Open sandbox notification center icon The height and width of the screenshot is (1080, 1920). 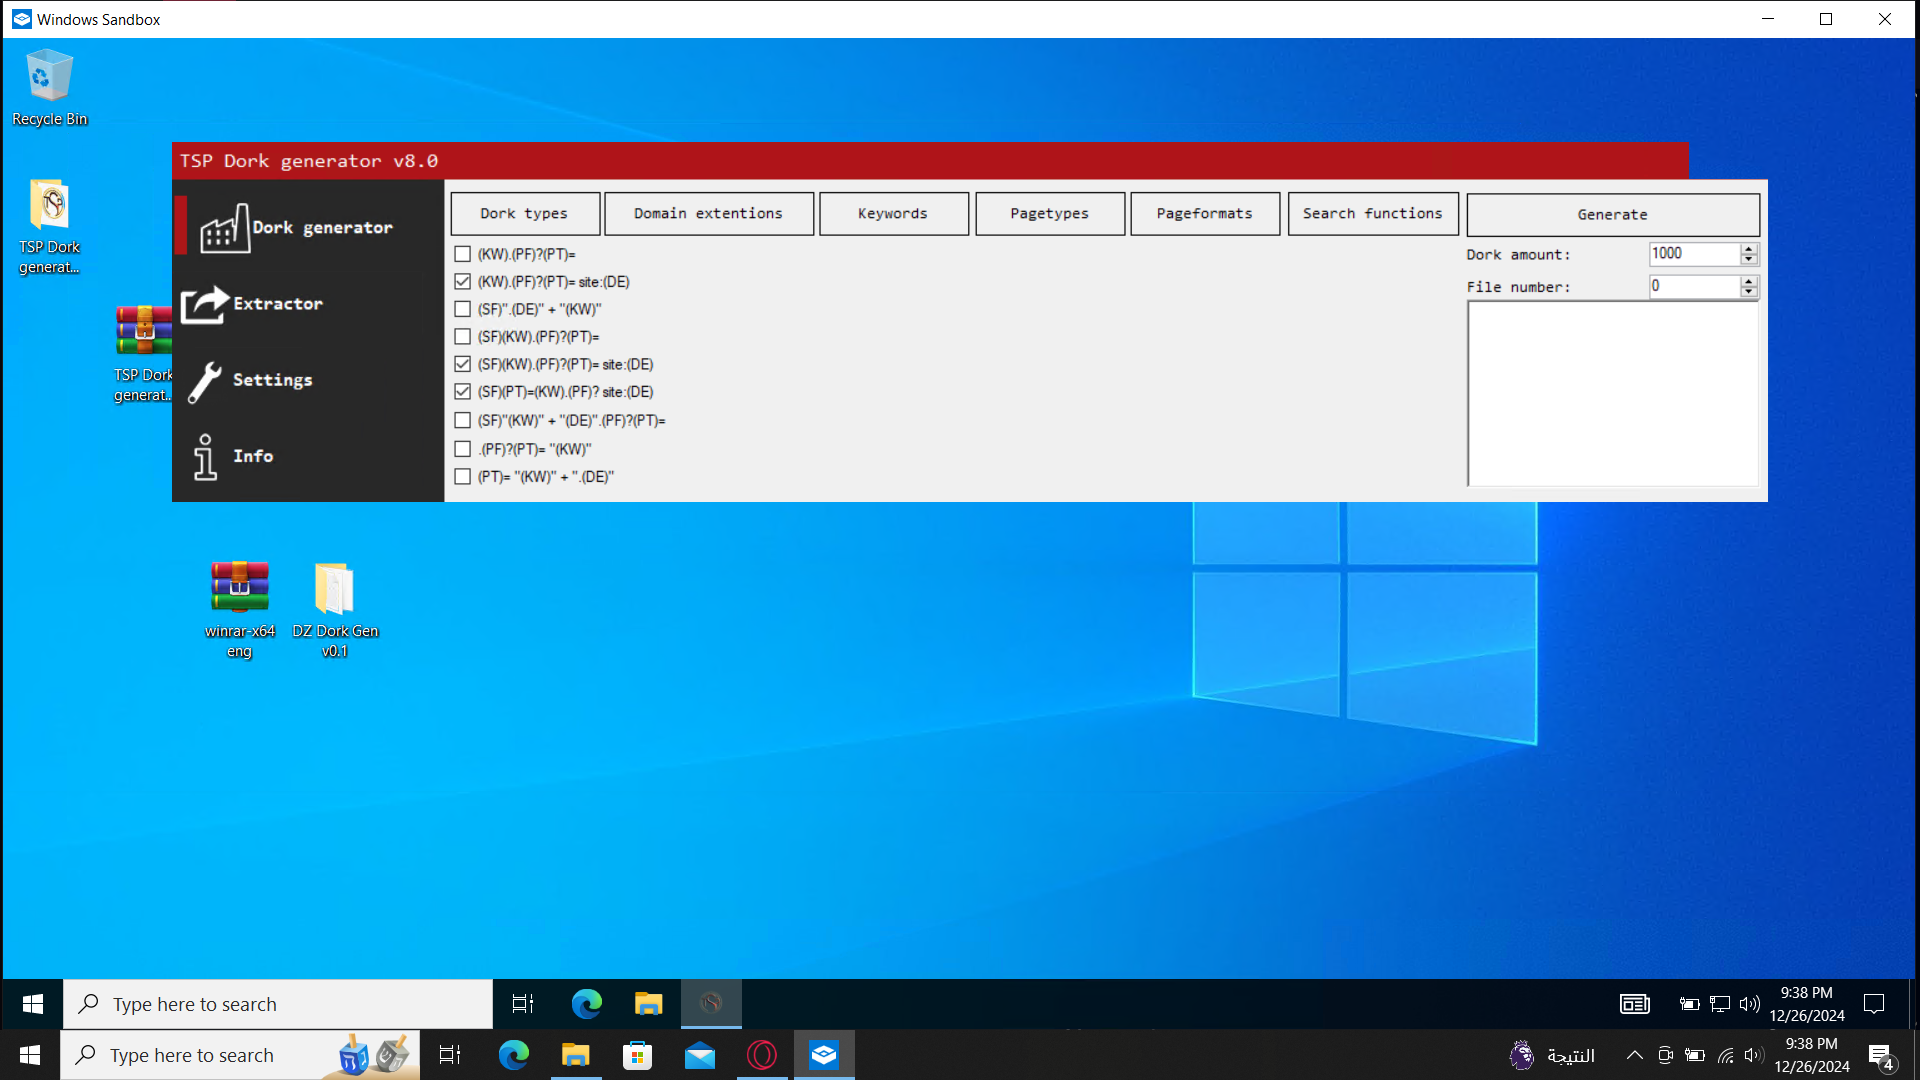pyautogui.click(x=1874, y=1004)
